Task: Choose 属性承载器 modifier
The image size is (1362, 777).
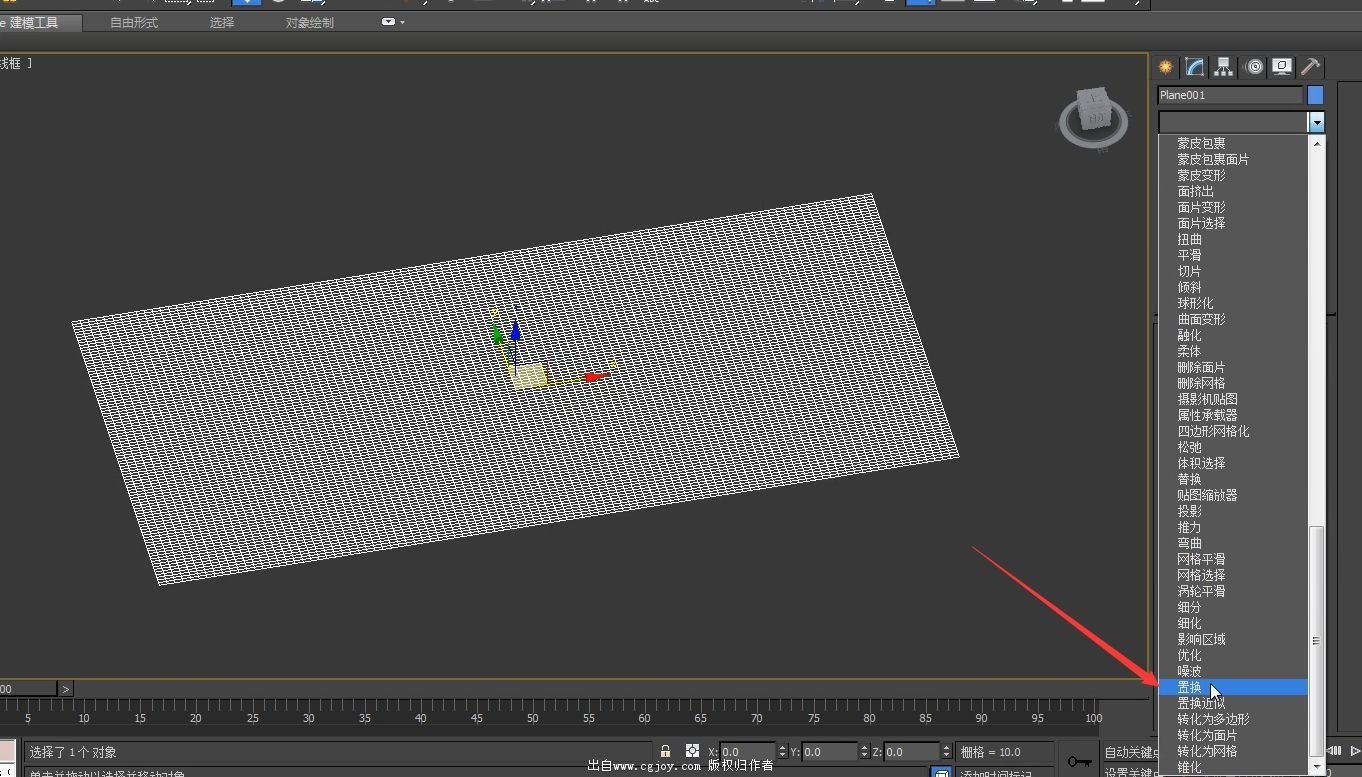Action: pos(1234,415)
